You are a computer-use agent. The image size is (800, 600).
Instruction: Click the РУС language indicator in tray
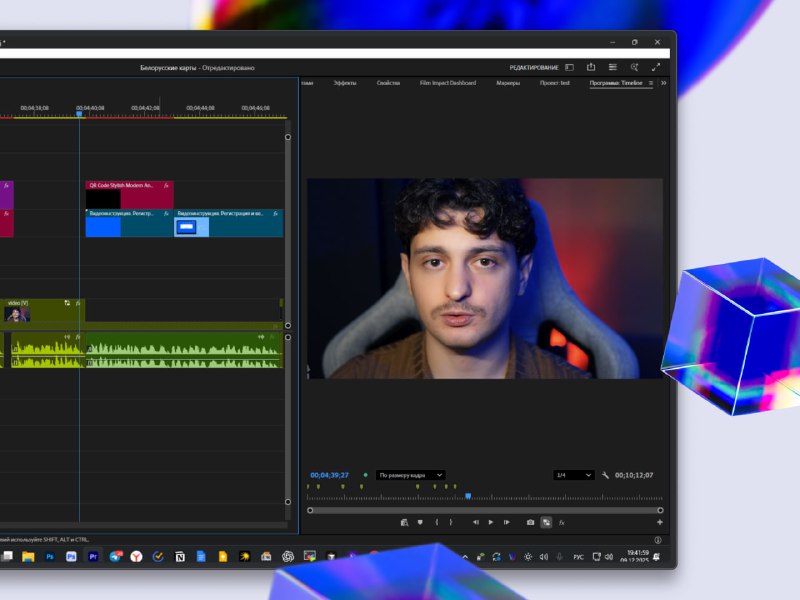(x=578, y=557)
